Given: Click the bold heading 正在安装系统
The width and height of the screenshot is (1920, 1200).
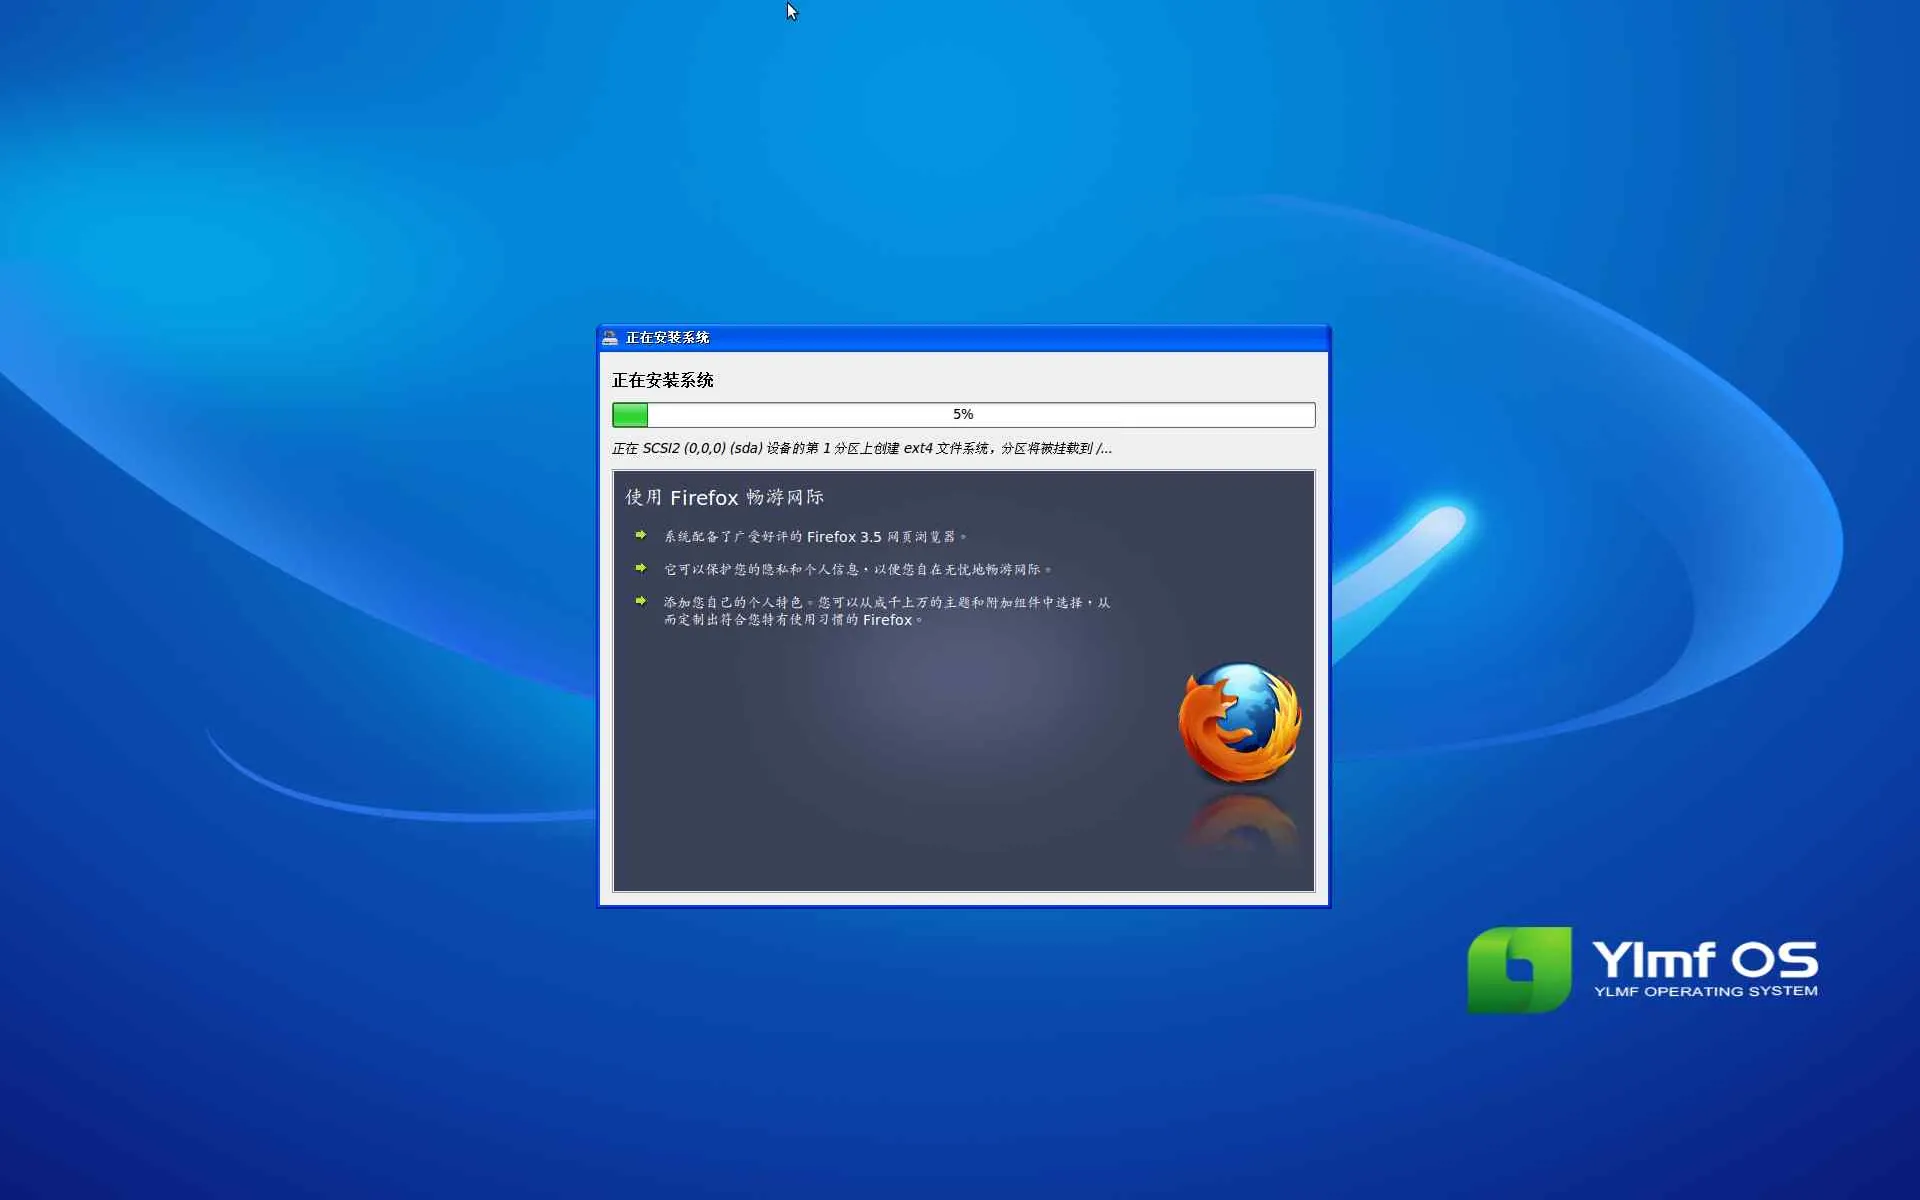Looking at the screenshot, I should (662, 380).
